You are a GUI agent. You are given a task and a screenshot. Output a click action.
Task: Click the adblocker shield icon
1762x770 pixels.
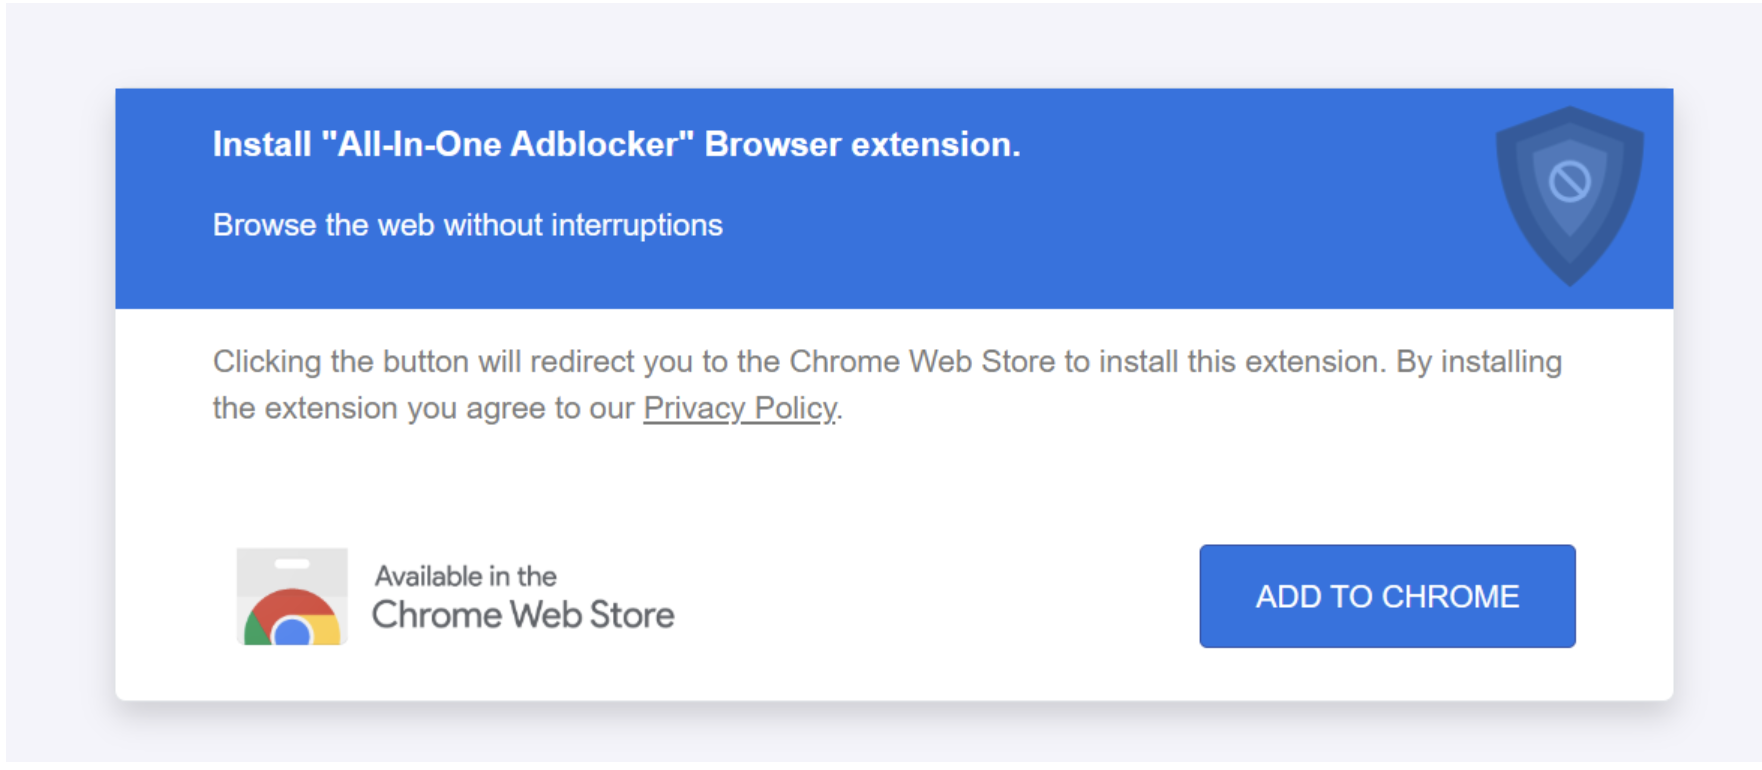(1569, 196)
